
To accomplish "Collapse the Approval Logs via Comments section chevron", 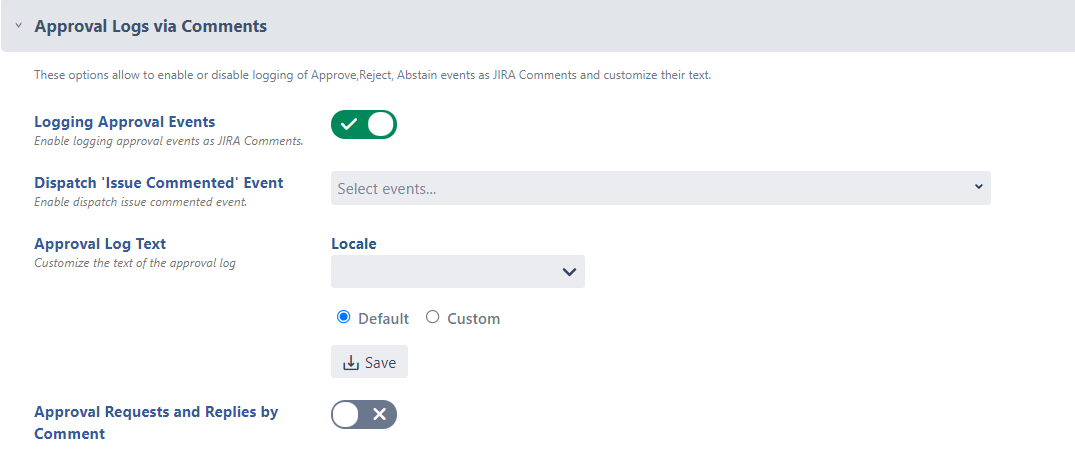I will point(18,26).
